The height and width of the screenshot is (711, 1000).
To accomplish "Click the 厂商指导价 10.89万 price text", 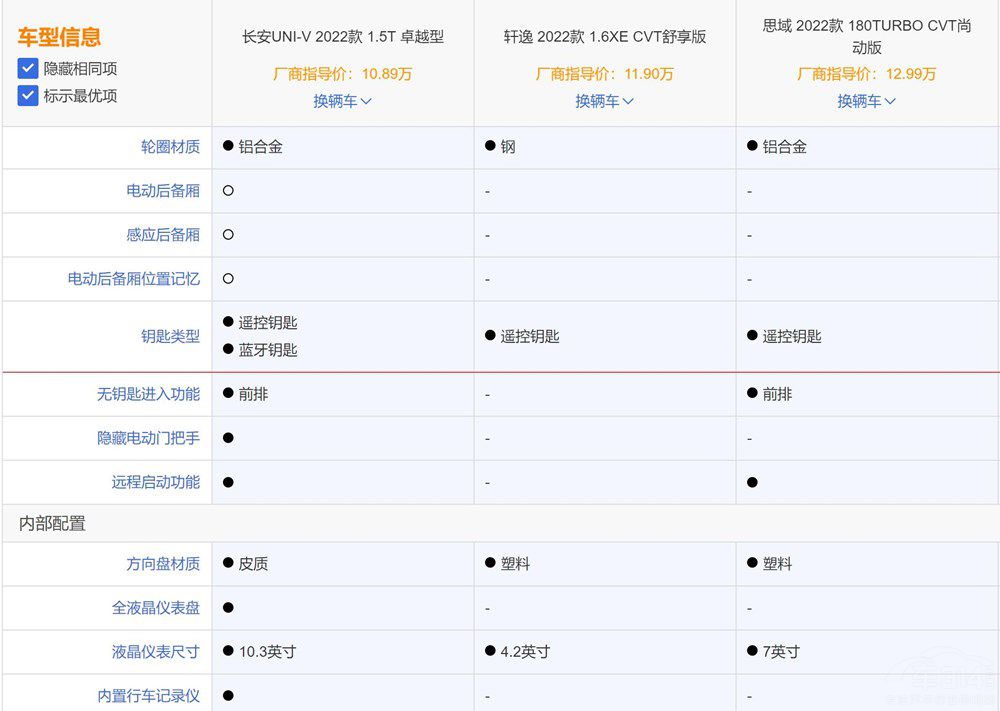I will click(342, 74).
